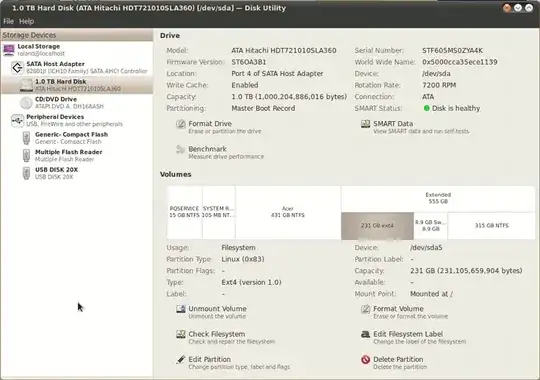This screenshot has width=540, height=380.
Task: Select the SYSTEM R... 105 MB partition
Action: click(x=219, y=212)
